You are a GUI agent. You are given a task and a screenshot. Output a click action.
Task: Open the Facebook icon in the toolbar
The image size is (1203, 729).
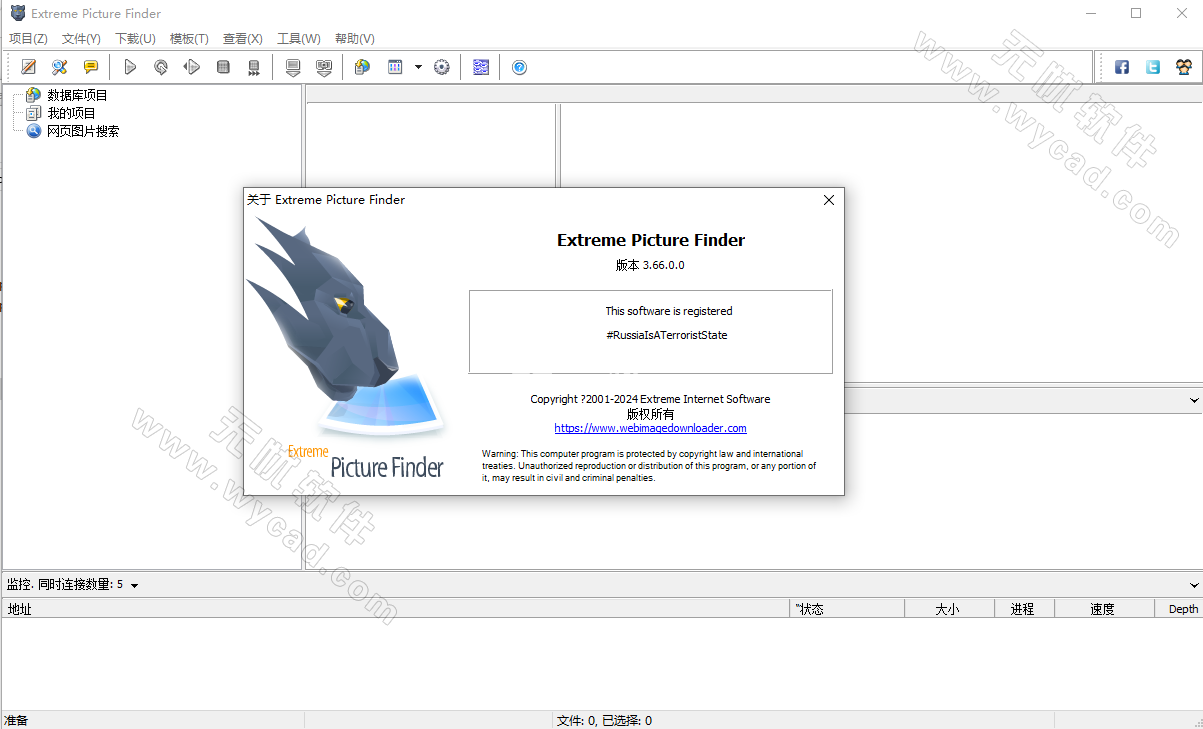[x=1122, y=67]
